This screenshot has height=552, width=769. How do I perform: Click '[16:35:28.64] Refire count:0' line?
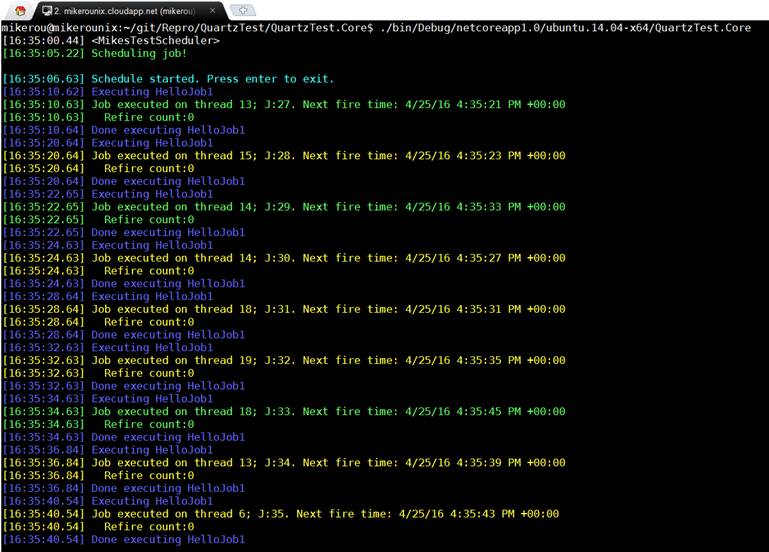(98, 322)
